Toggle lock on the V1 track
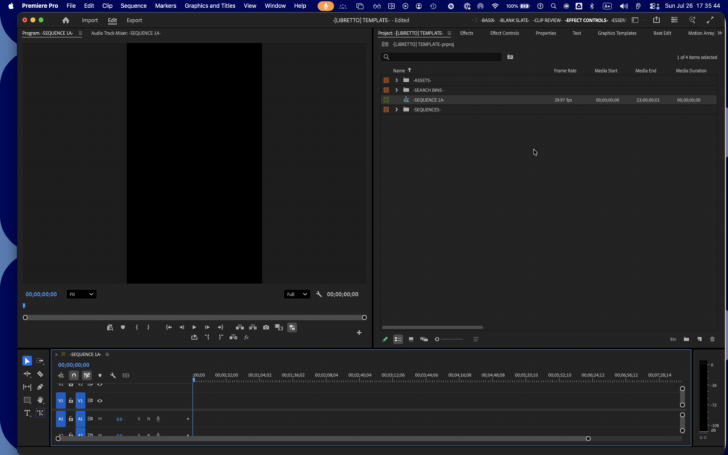Image resolution: width=728 pixels, height=455 pixels. pyautogui.click(x=71, y=401)
